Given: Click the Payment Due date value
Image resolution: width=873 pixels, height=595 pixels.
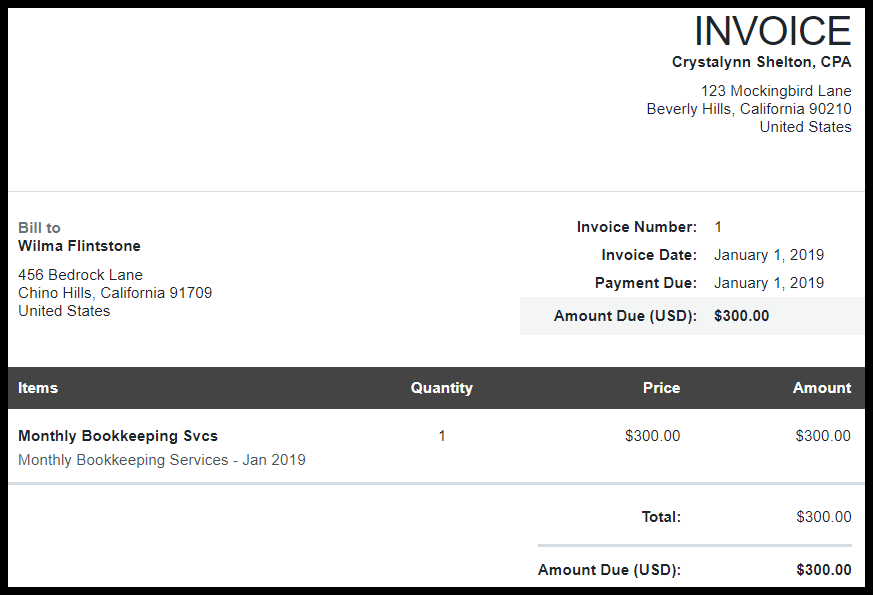Looking at the screenshot, I should [769, 283].
